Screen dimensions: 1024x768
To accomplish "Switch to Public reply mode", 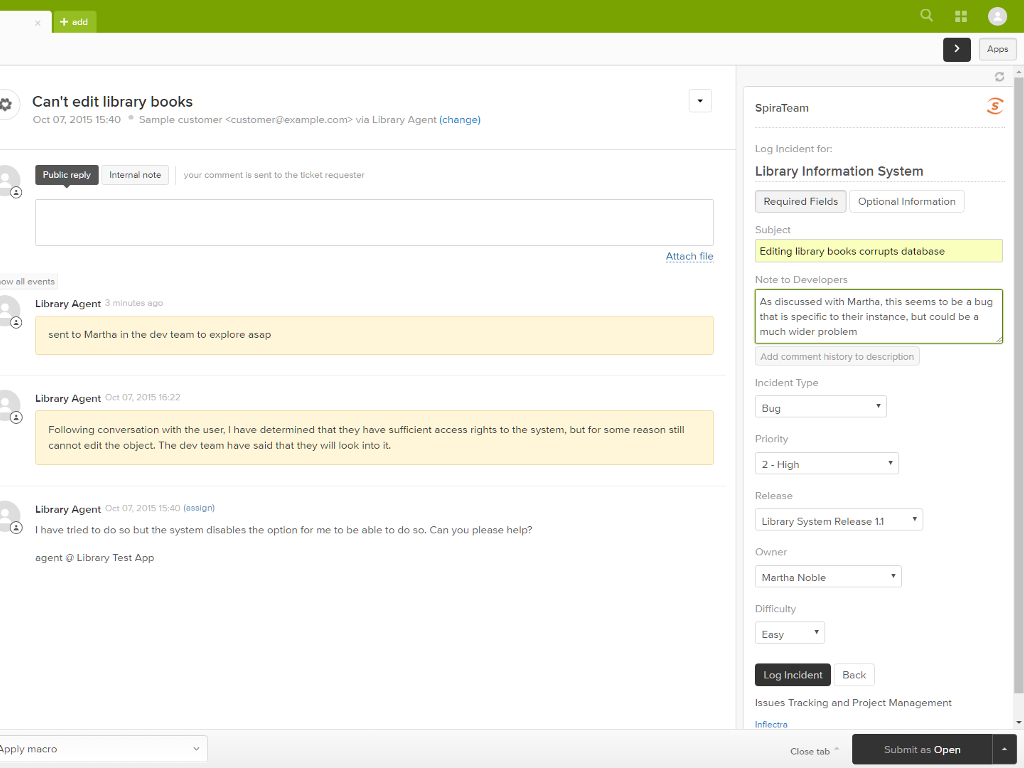I will (x=67, y=175).
